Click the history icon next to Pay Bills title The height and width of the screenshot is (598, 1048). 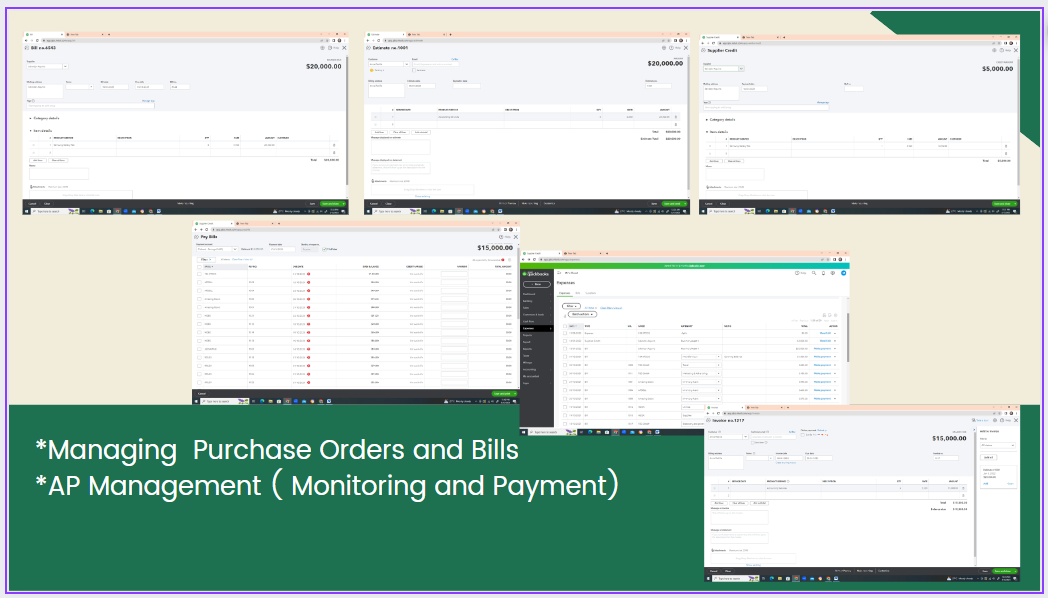pos(196,237)
